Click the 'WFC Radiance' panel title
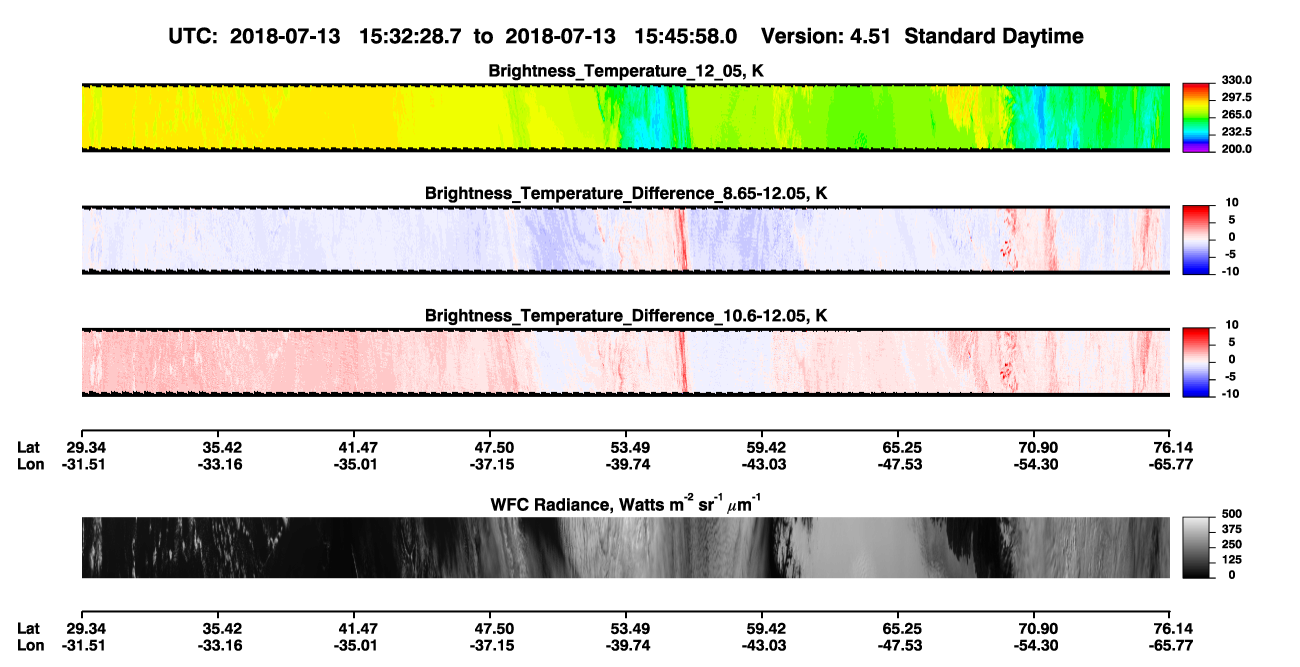 click(626, 503)
